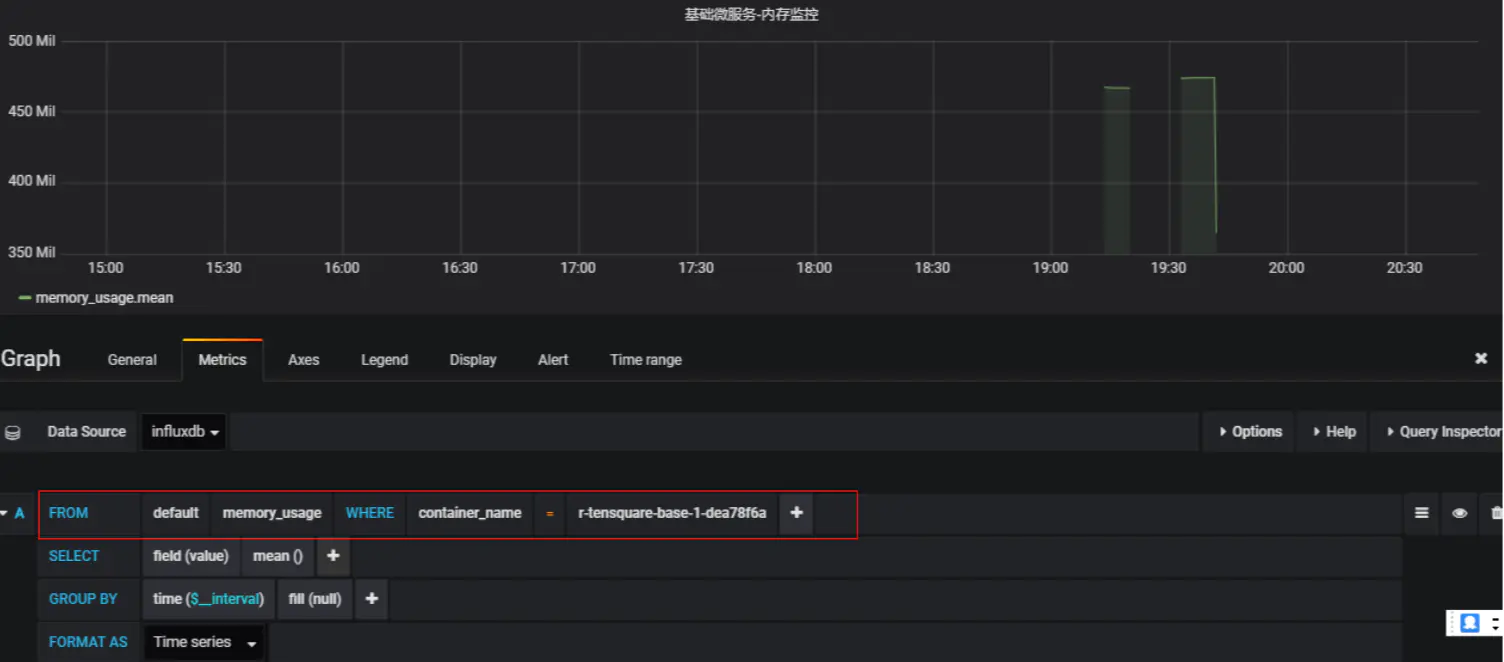The width and height of the screenshot is (1504, 662).
Task: Click the data source database icon
Action: click(13, 432)
